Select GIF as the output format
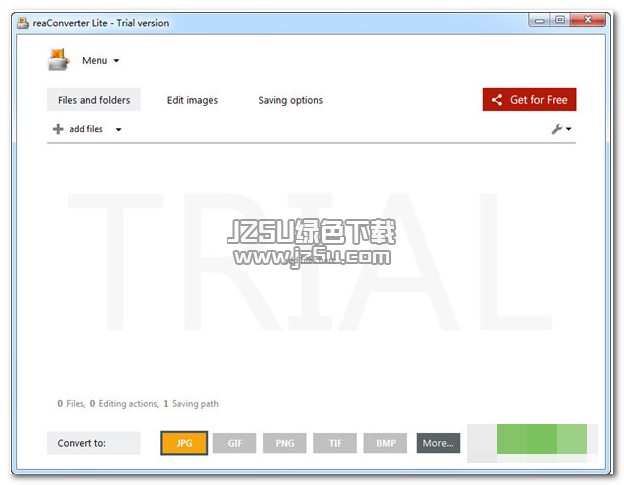This screenshot has height=485, width=624. 234,443
